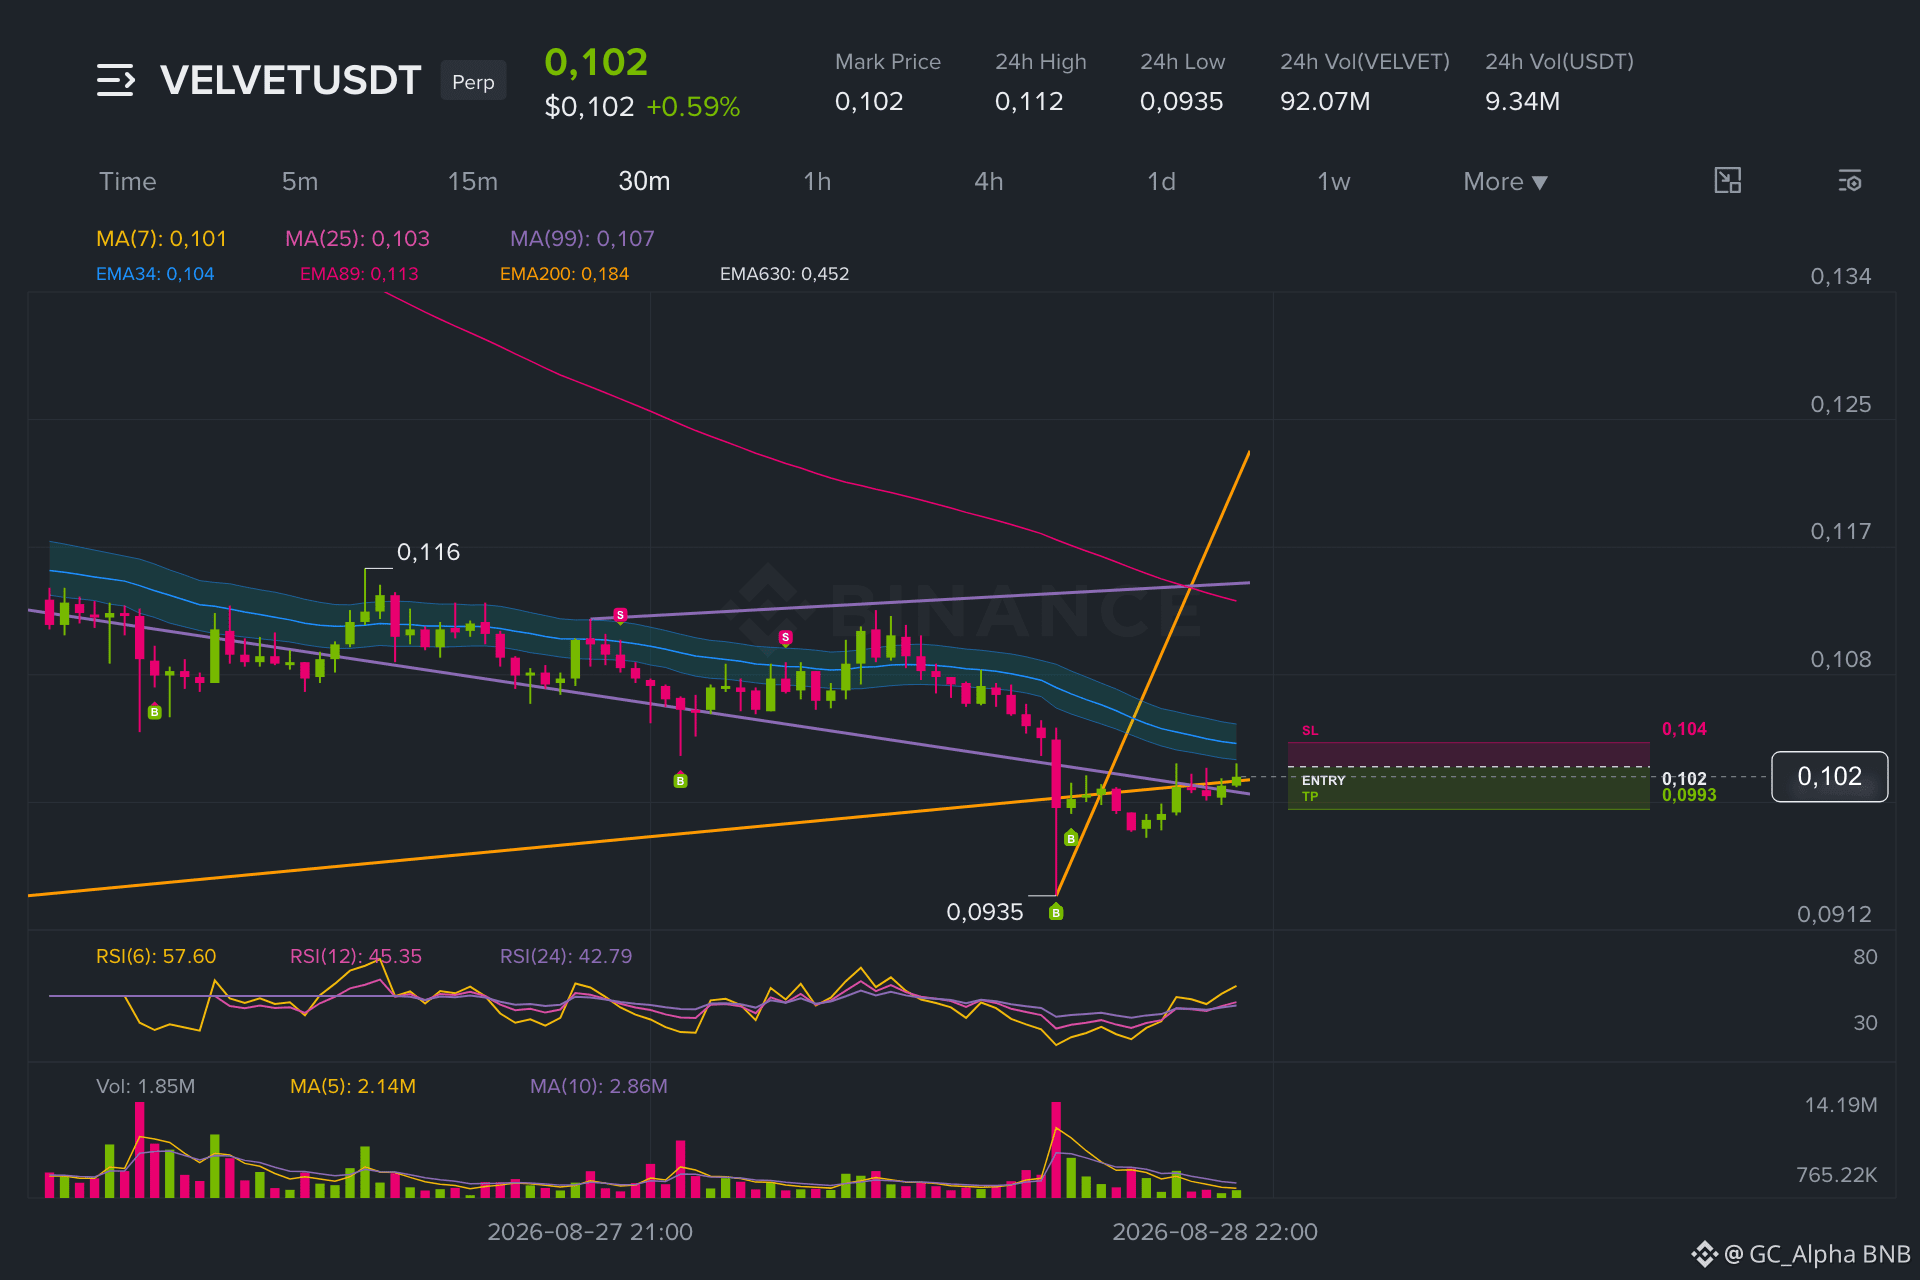Click the RSI 80 level label
This screenshot has height=1280, width=1920.
[x=1865, y=957]
